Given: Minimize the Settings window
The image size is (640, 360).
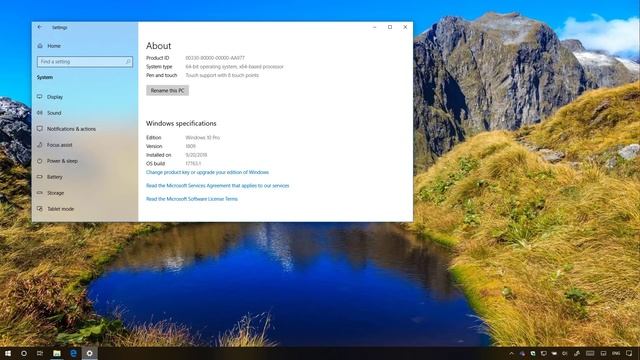Looking at the screenshot, I should 374,27.
